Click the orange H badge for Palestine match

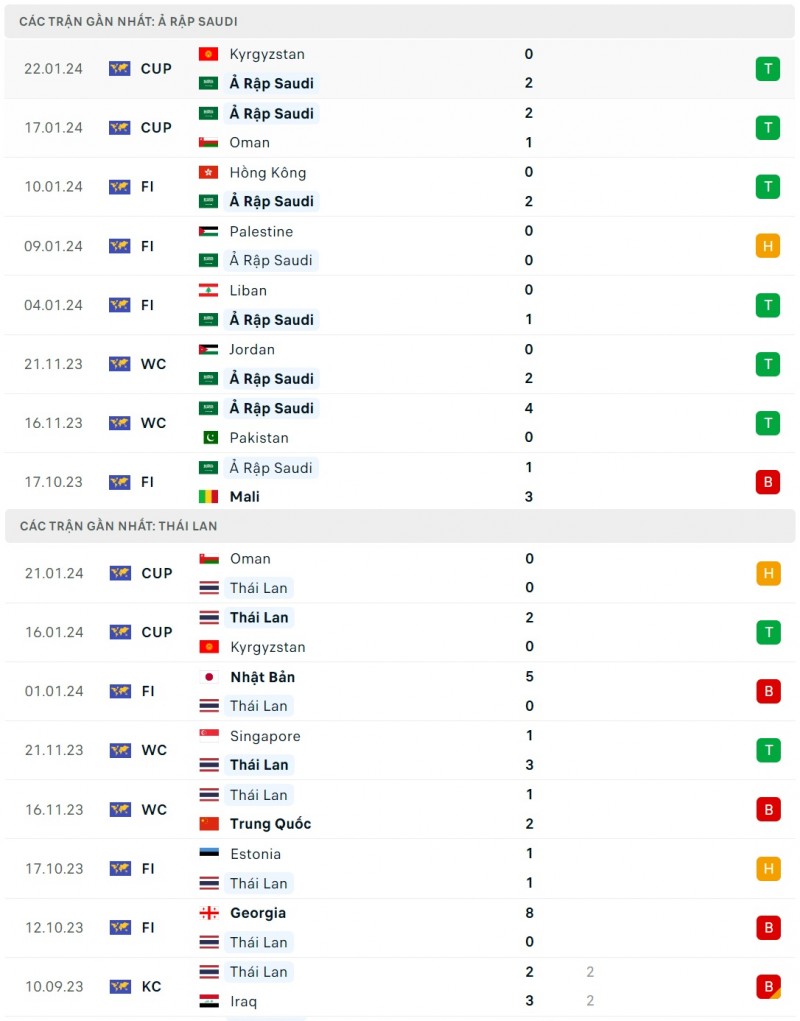767,246
